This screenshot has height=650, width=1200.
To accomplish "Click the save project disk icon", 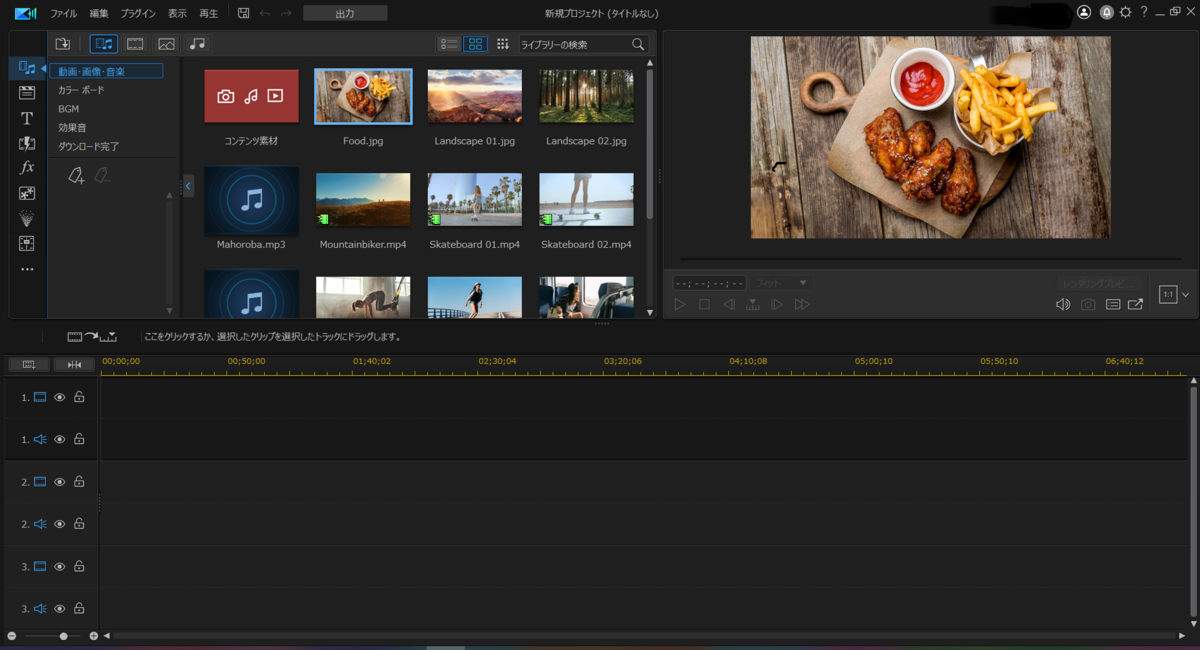I will pyautogui.click(x=243, y=13).
